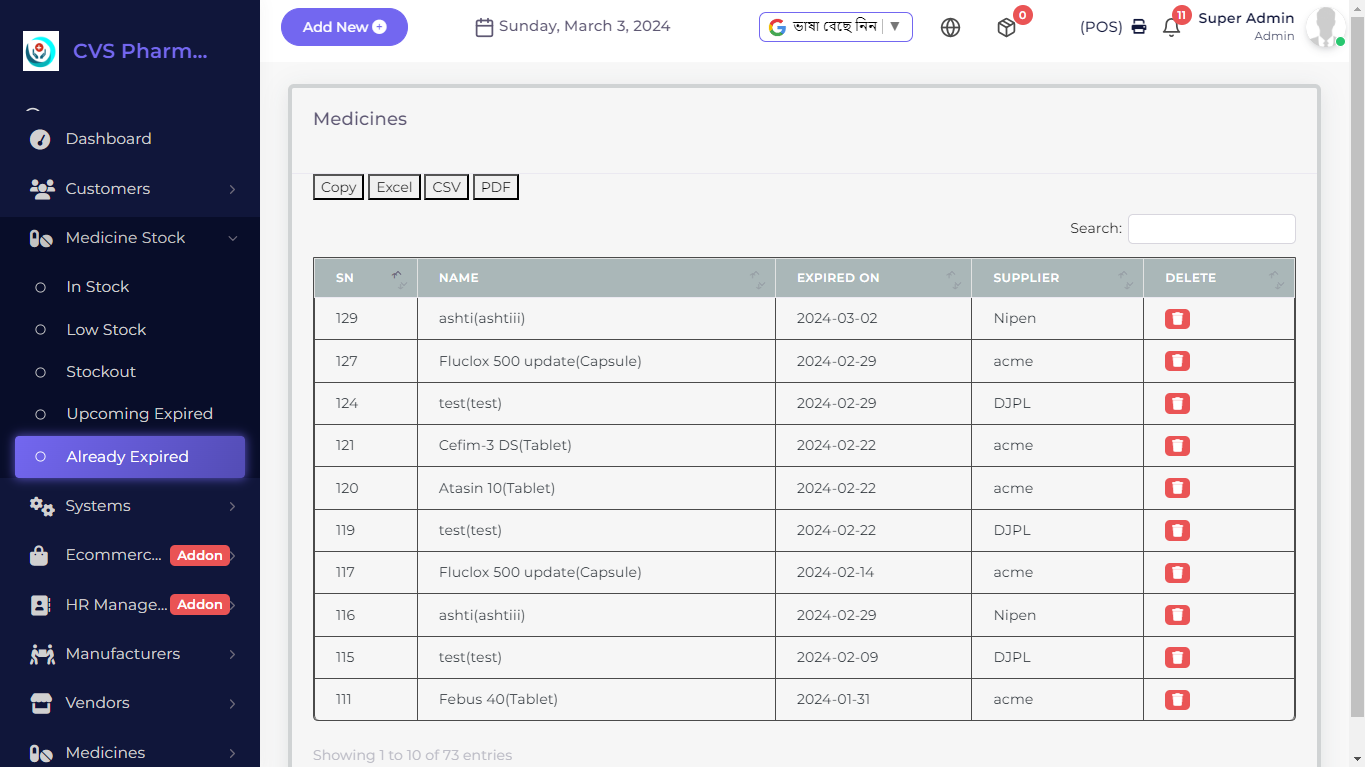Select Upcoming Expired in the sidebar
Image resolution: width=1365 pixels, height=767 pixels.
click(139, 413)
